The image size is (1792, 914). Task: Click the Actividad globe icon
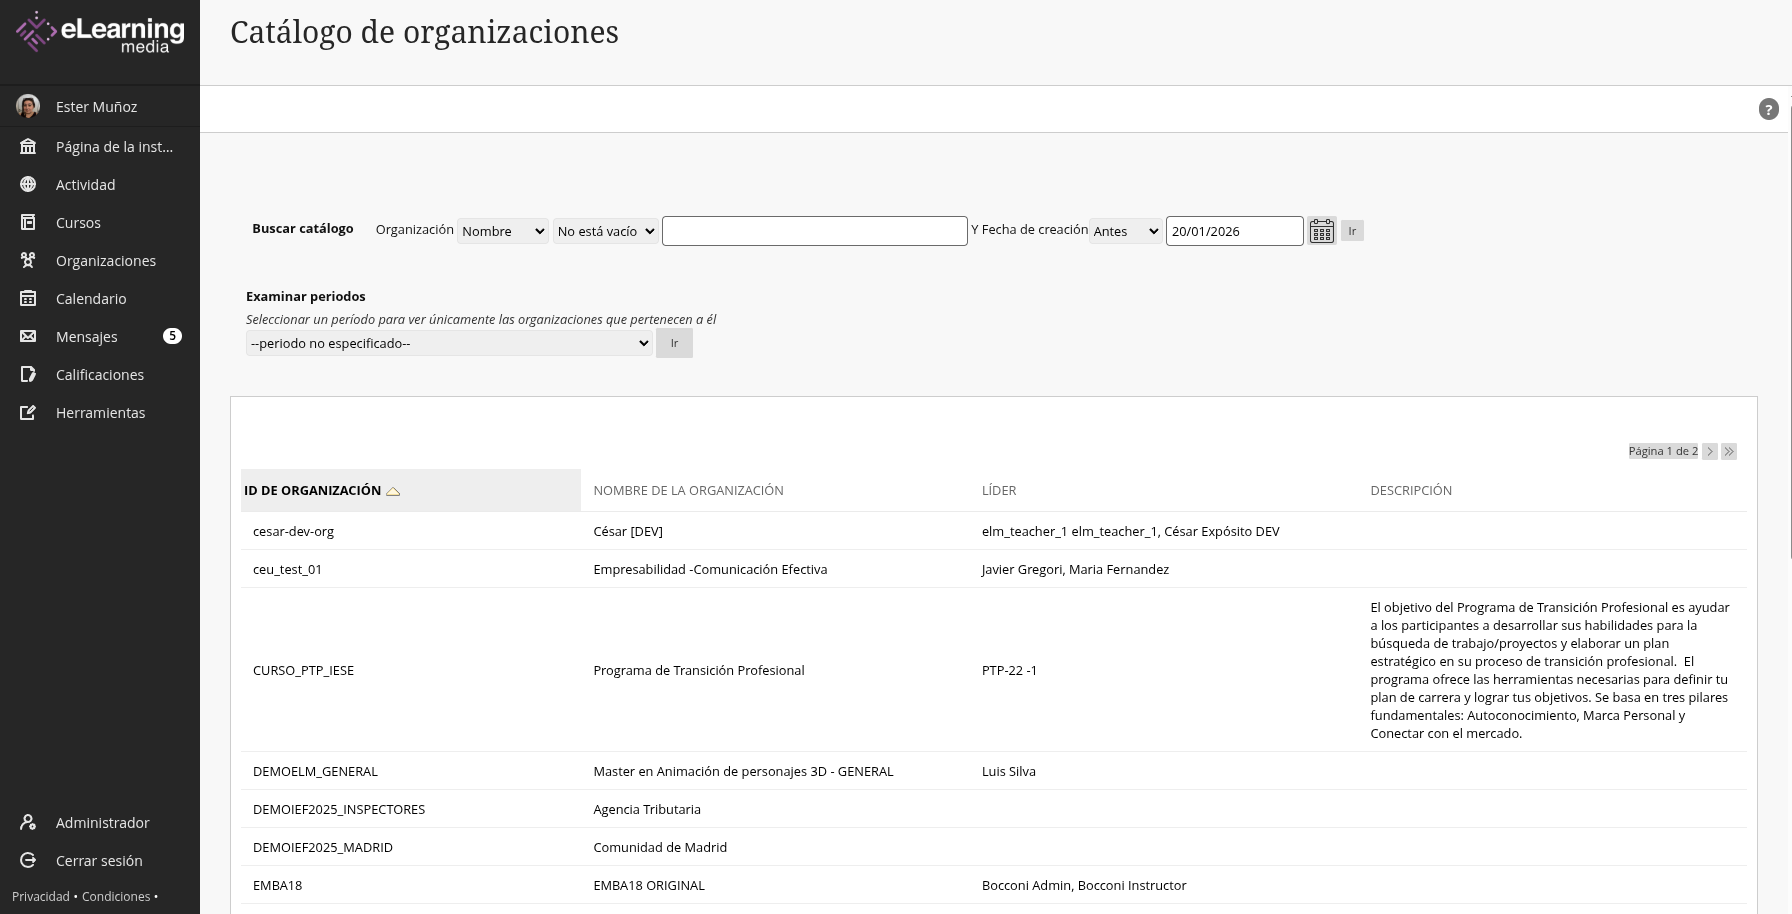[28, 184]
